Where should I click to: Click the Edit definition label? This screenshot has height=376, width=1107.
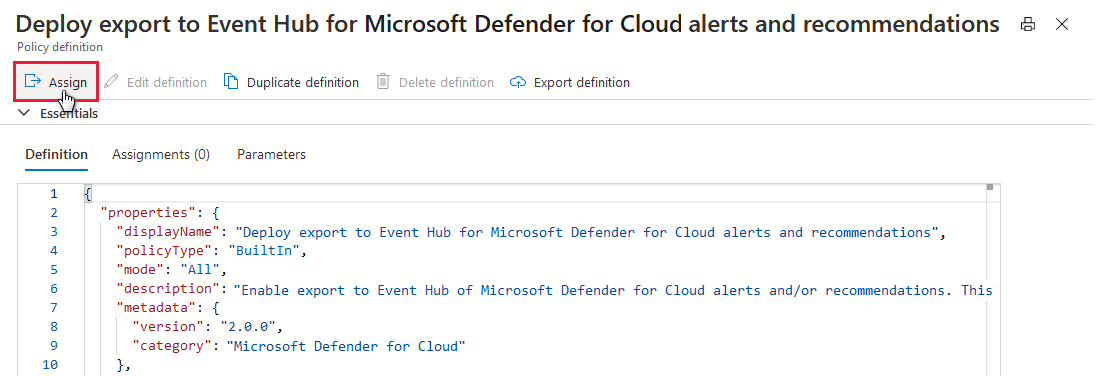pyautogui.click(x=167, y=83)
